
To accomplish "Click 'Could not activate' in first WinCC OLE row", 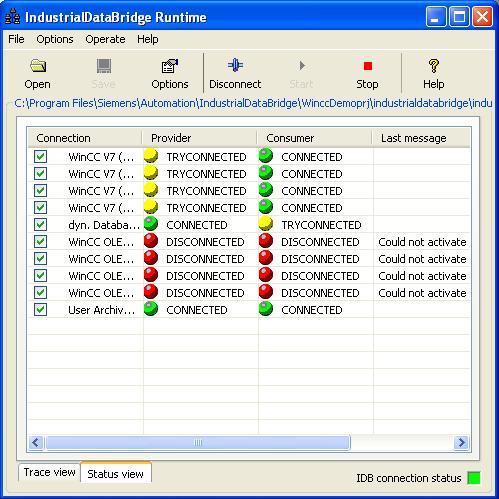I will pos(422,242).
